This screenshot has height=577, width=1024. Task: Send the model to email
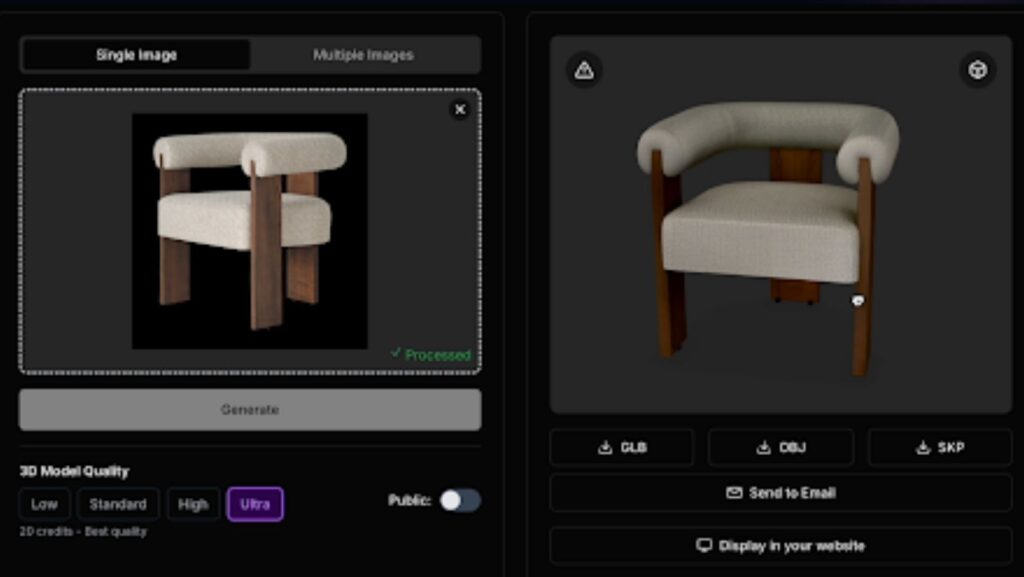(x=781, y=493)
